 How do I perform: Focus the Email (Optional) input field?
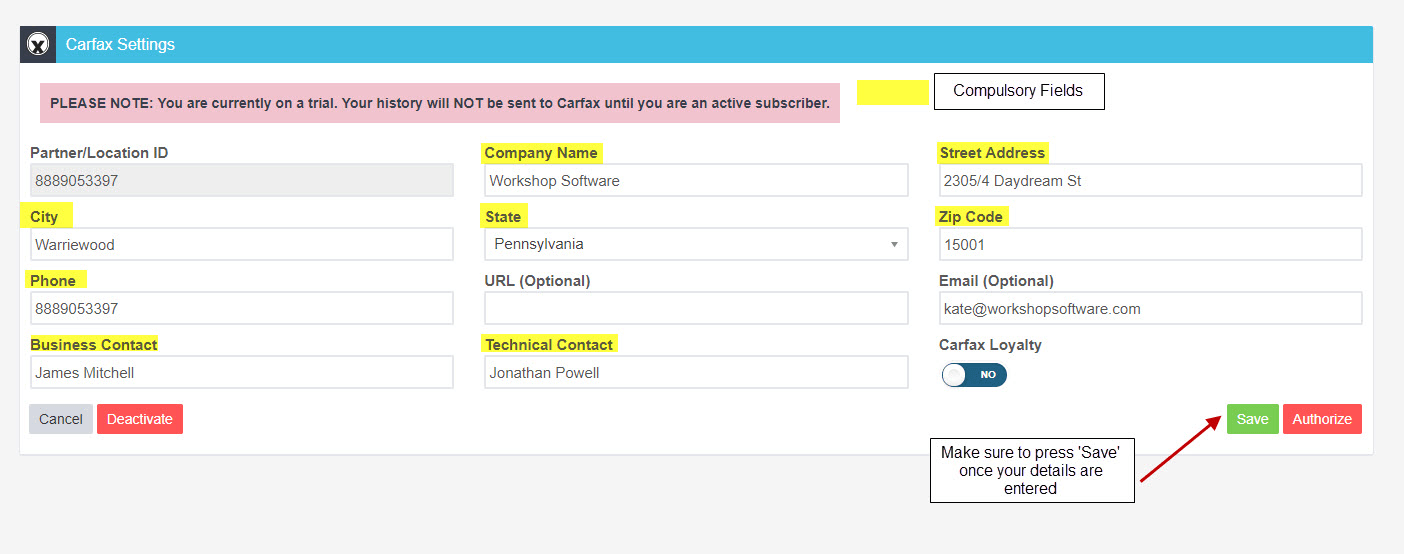1150,308
